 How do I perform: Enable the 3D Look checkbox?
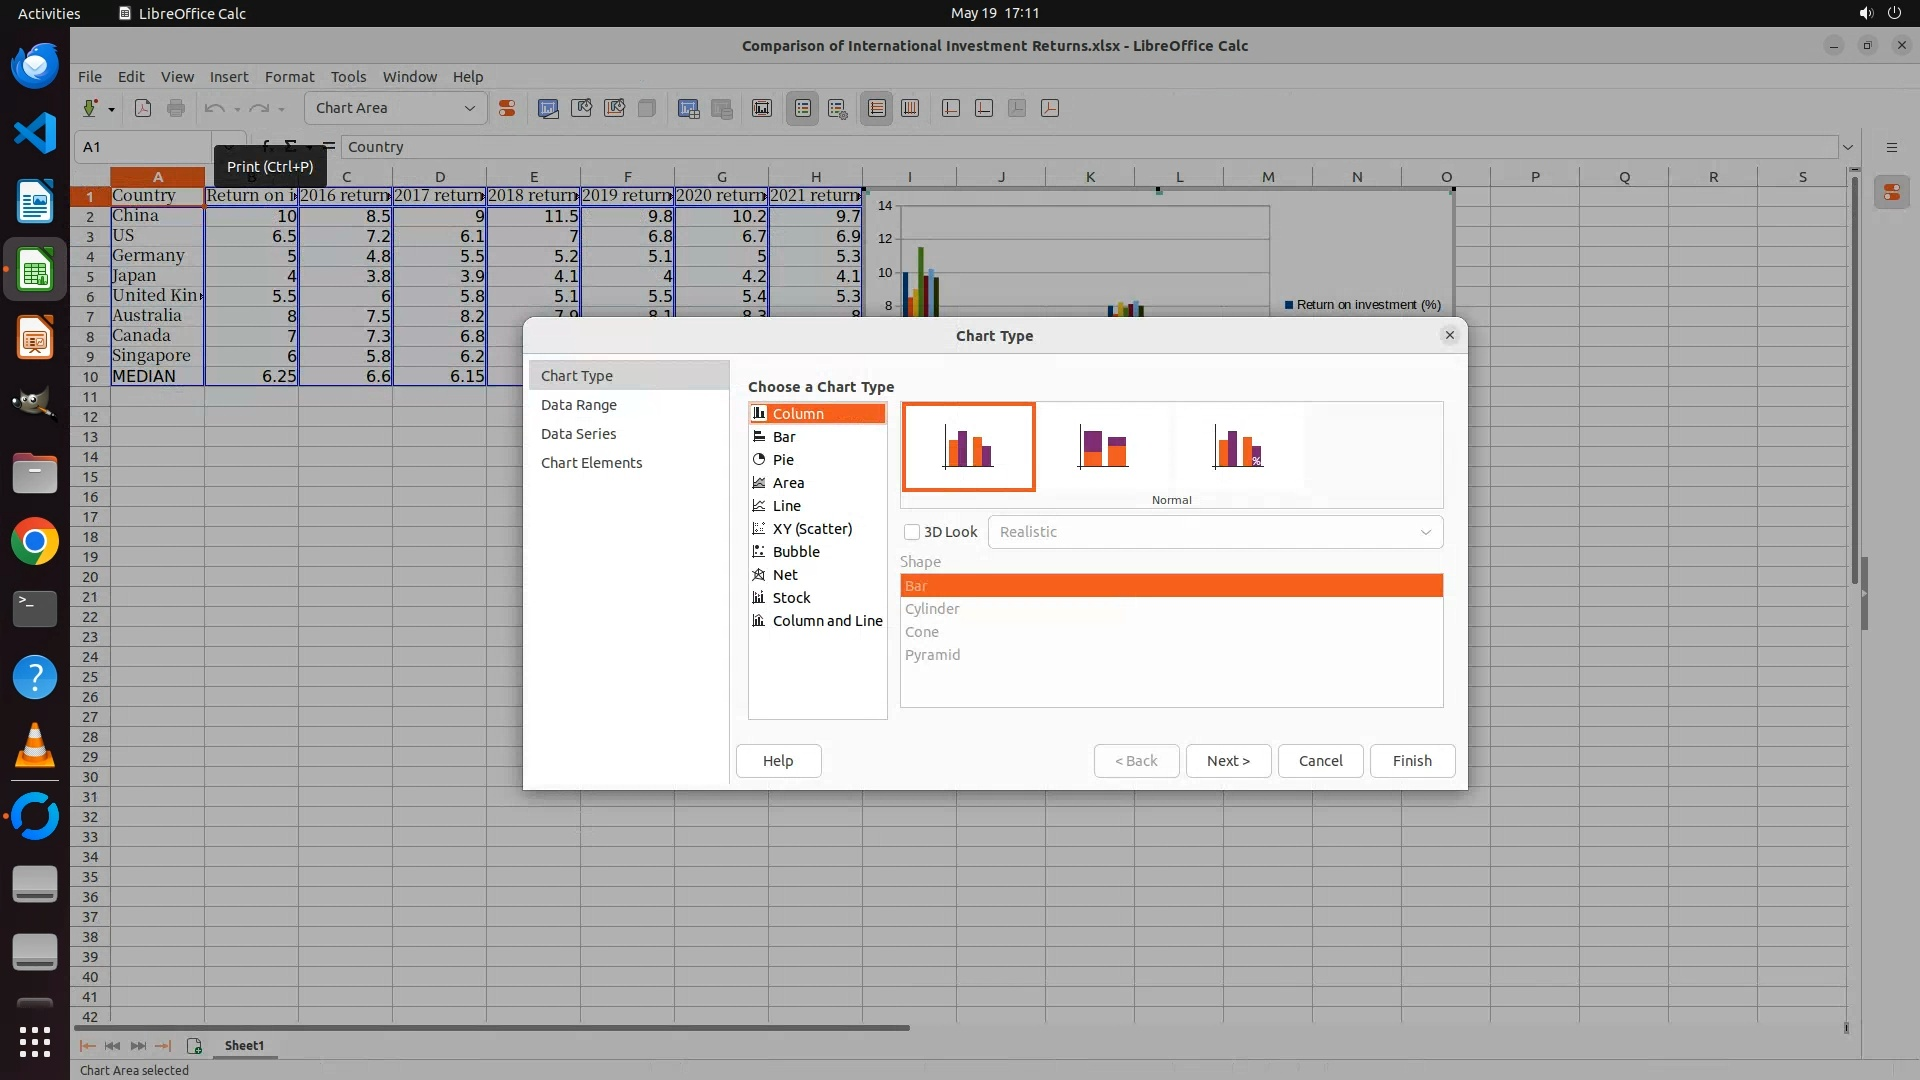[x=912, y=532]
